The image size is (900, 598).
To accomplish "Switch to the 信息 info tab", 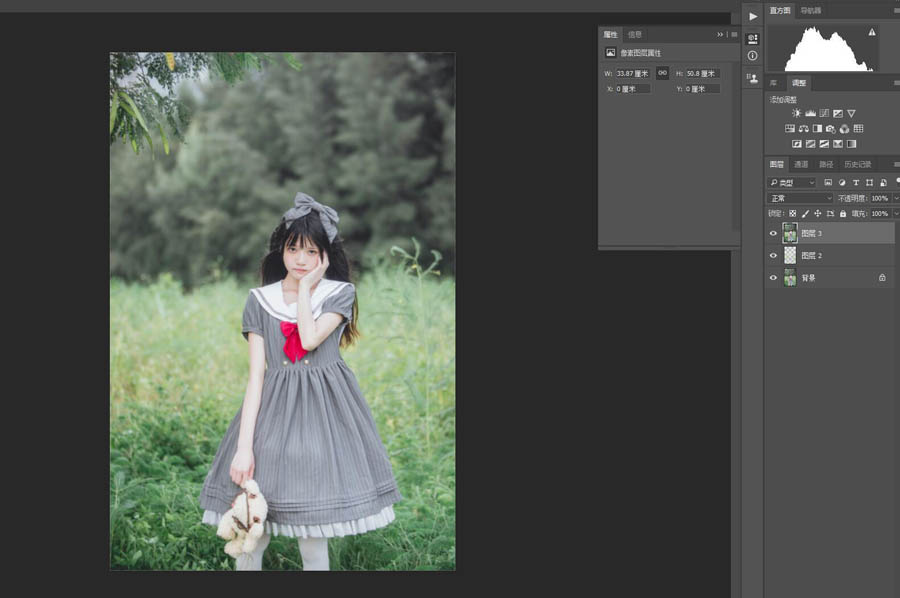I will click(634, 33).
